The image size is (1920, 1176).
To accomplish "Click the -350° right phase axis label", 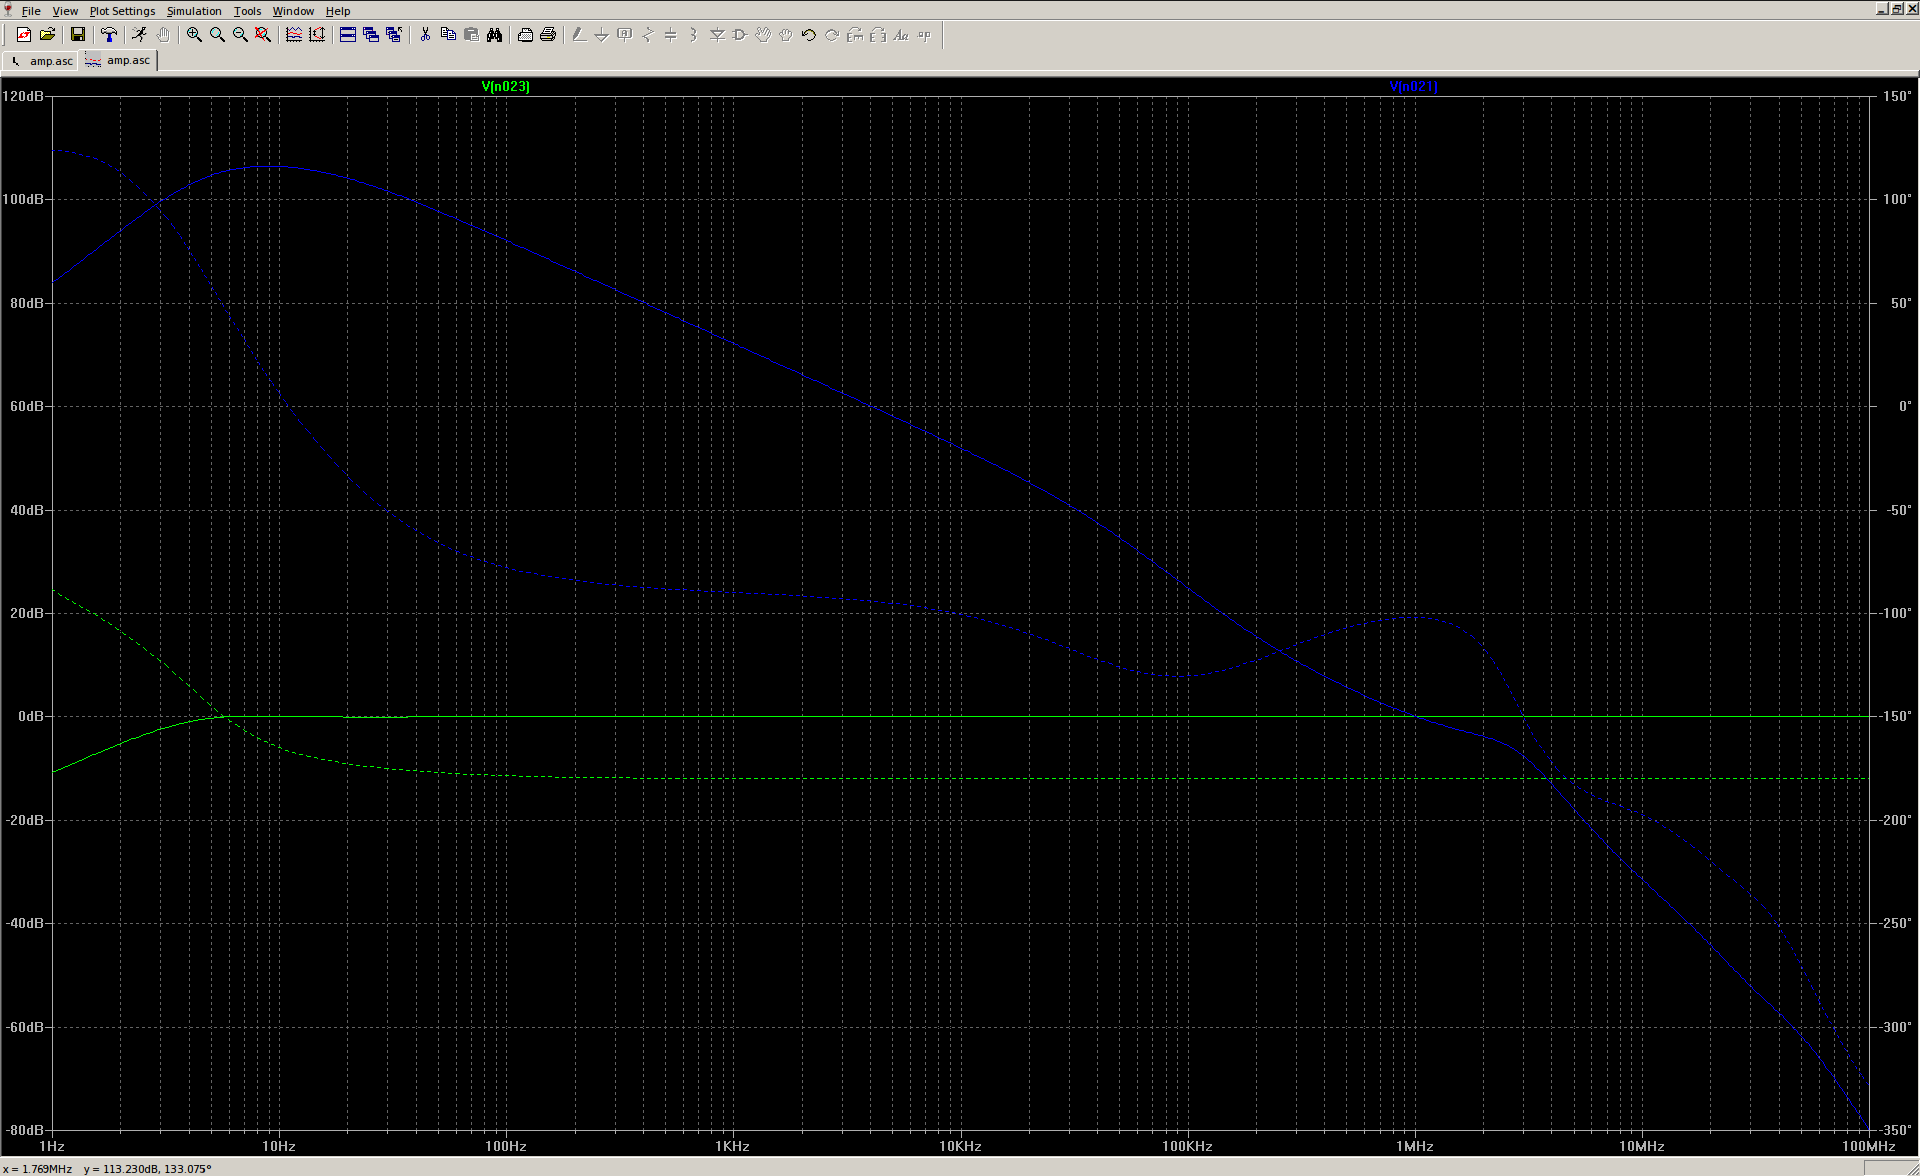I will pyautogui.click(x=1897, y=1130).
